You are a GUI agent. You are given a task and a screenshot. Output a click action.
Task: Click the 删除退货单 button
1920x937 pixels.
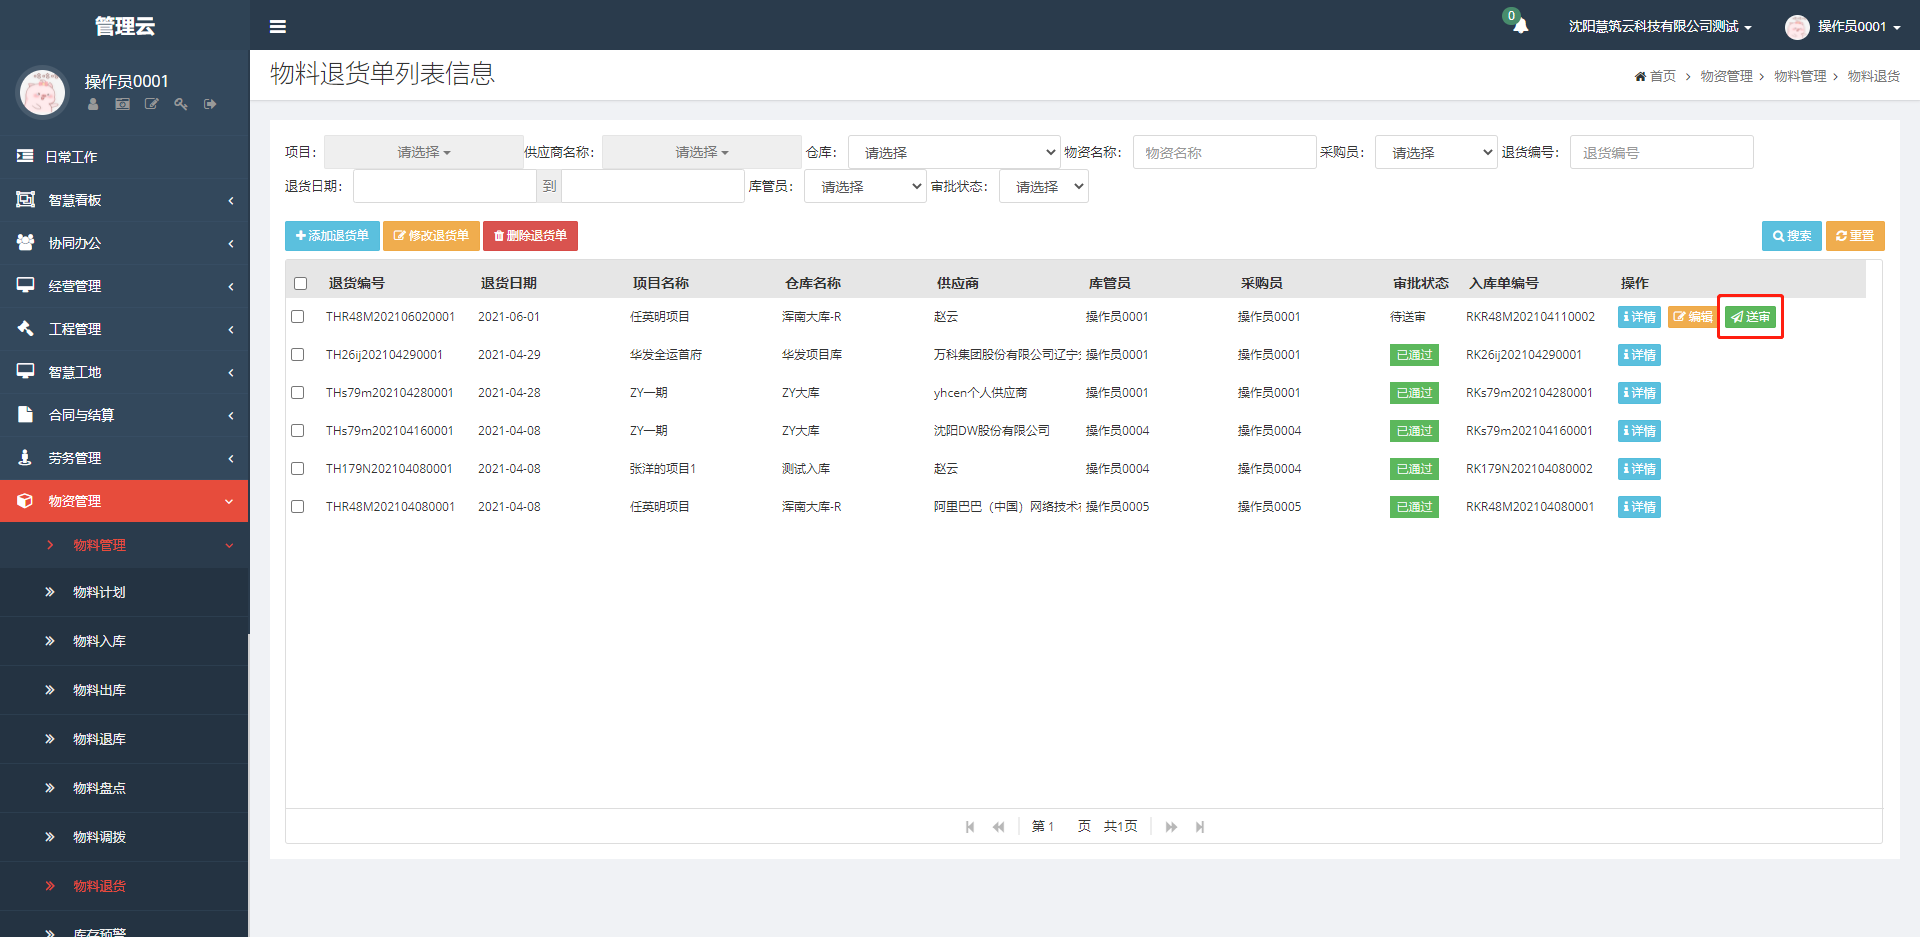530,236
